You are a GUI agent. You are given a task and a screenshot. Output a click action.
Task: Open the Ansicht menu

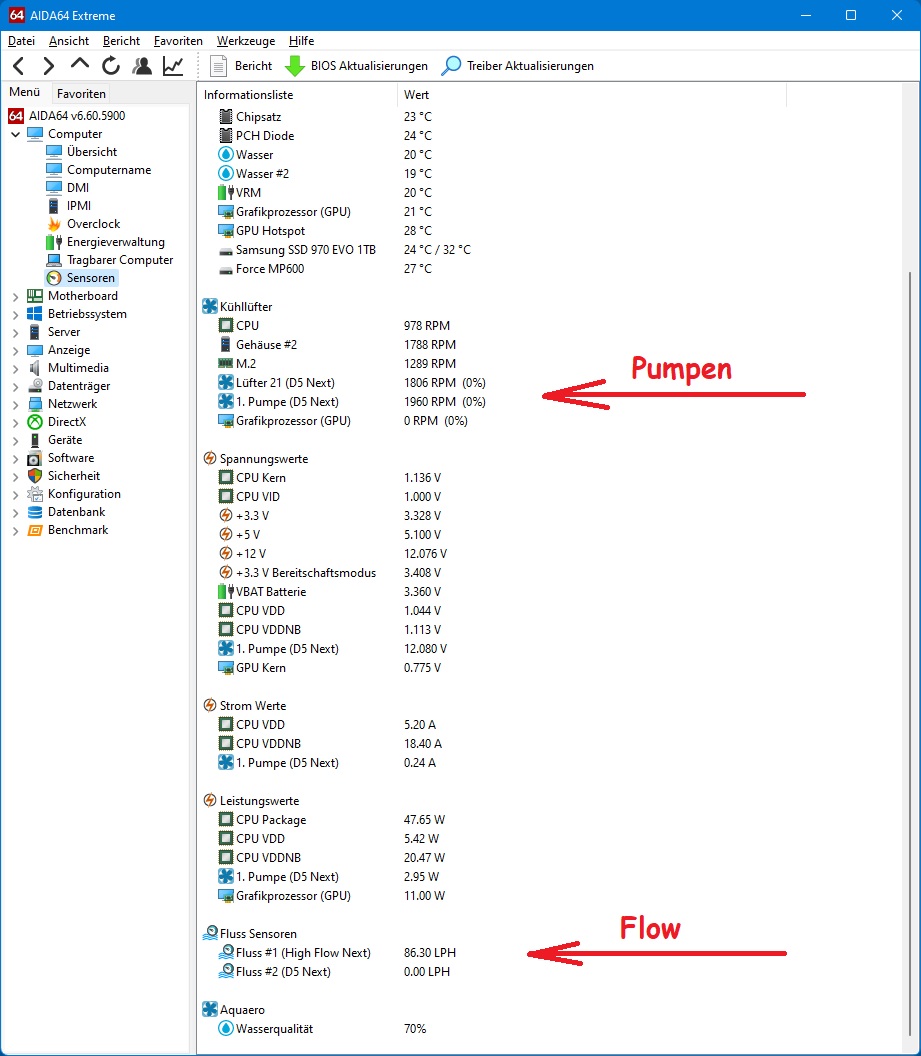[x=69, y=41]
